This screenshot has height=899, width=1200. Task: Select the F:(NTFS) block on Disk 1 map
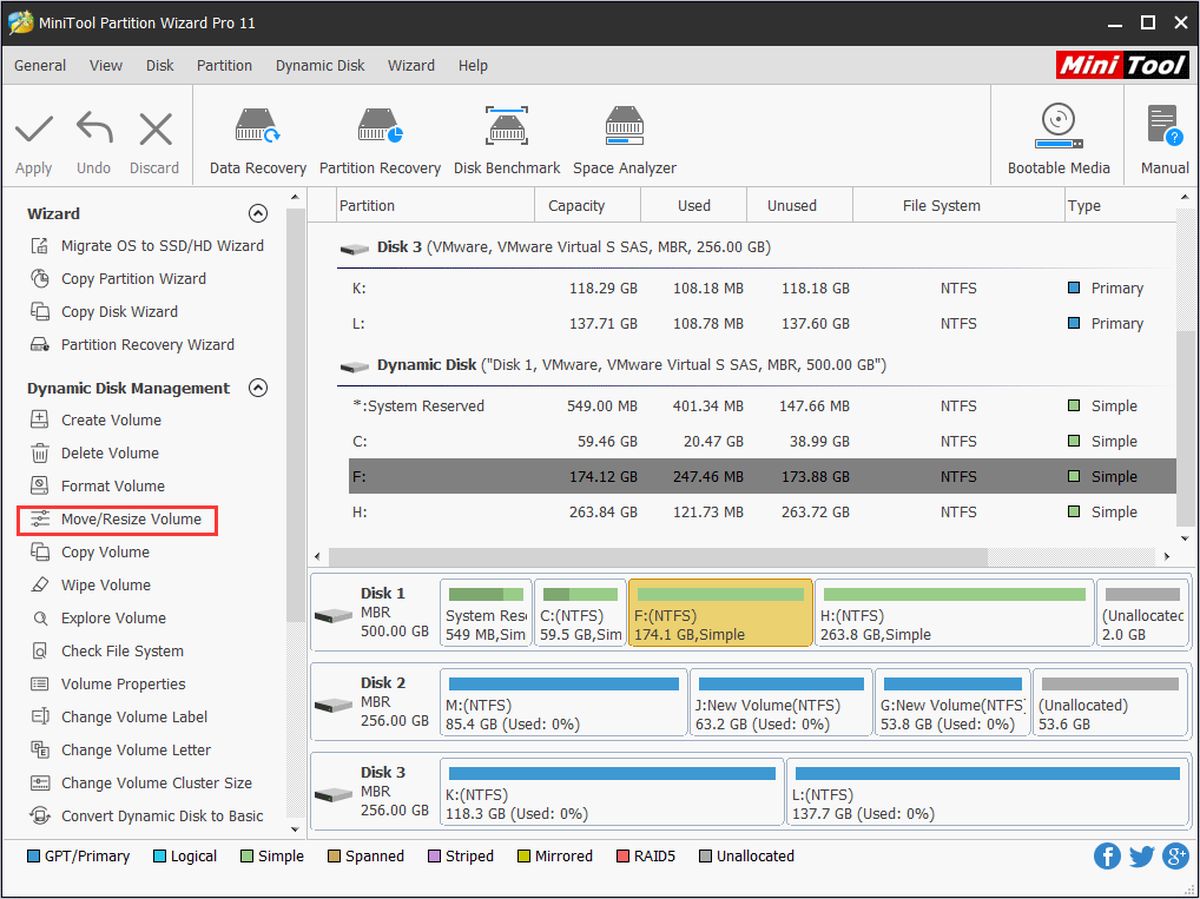(x=720, y=613)
